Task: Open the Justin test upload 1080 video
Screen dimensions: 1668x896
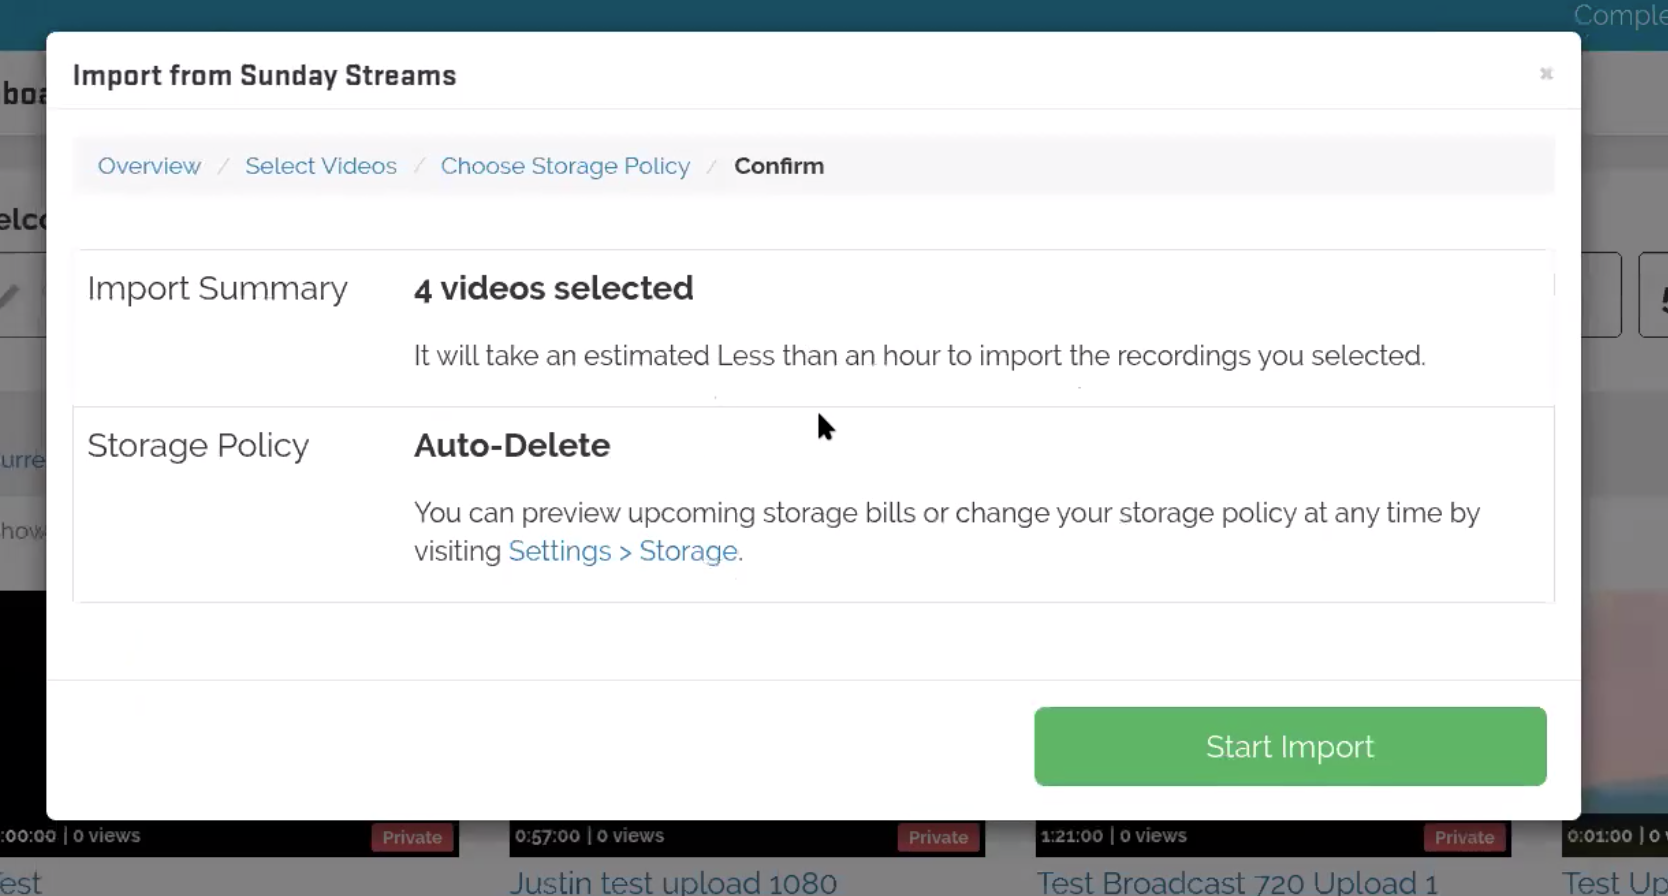Action: pyautogui.click(x=673, y=882)
